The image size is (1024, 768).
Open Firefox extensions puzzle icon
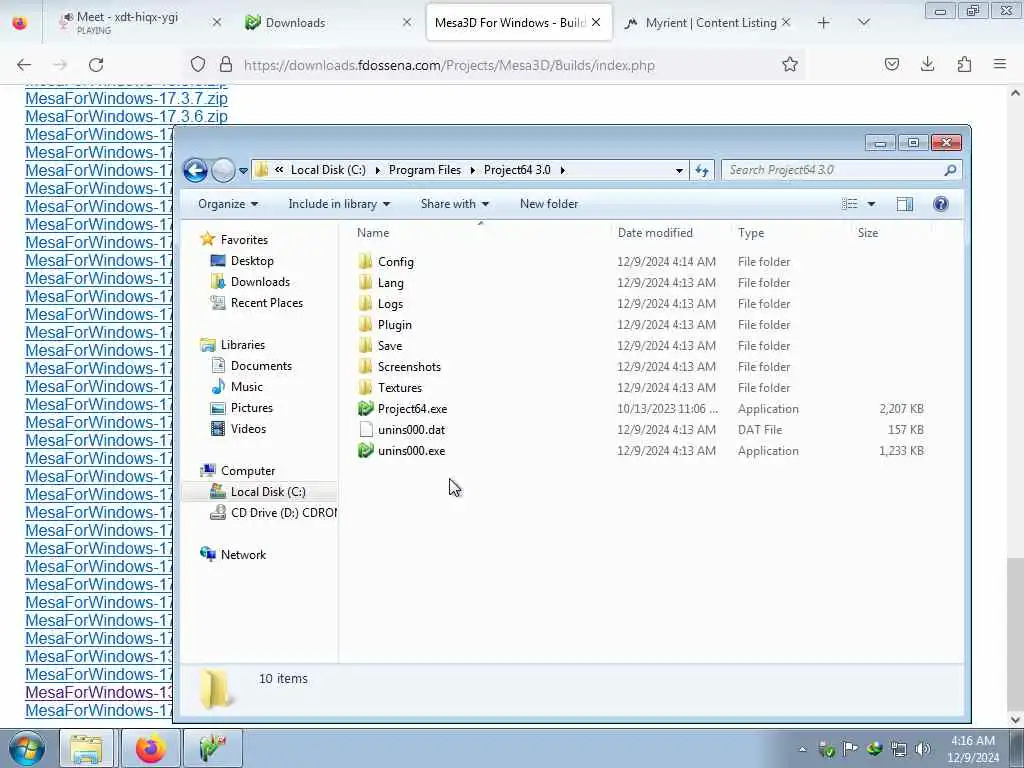tap(964, 64)
